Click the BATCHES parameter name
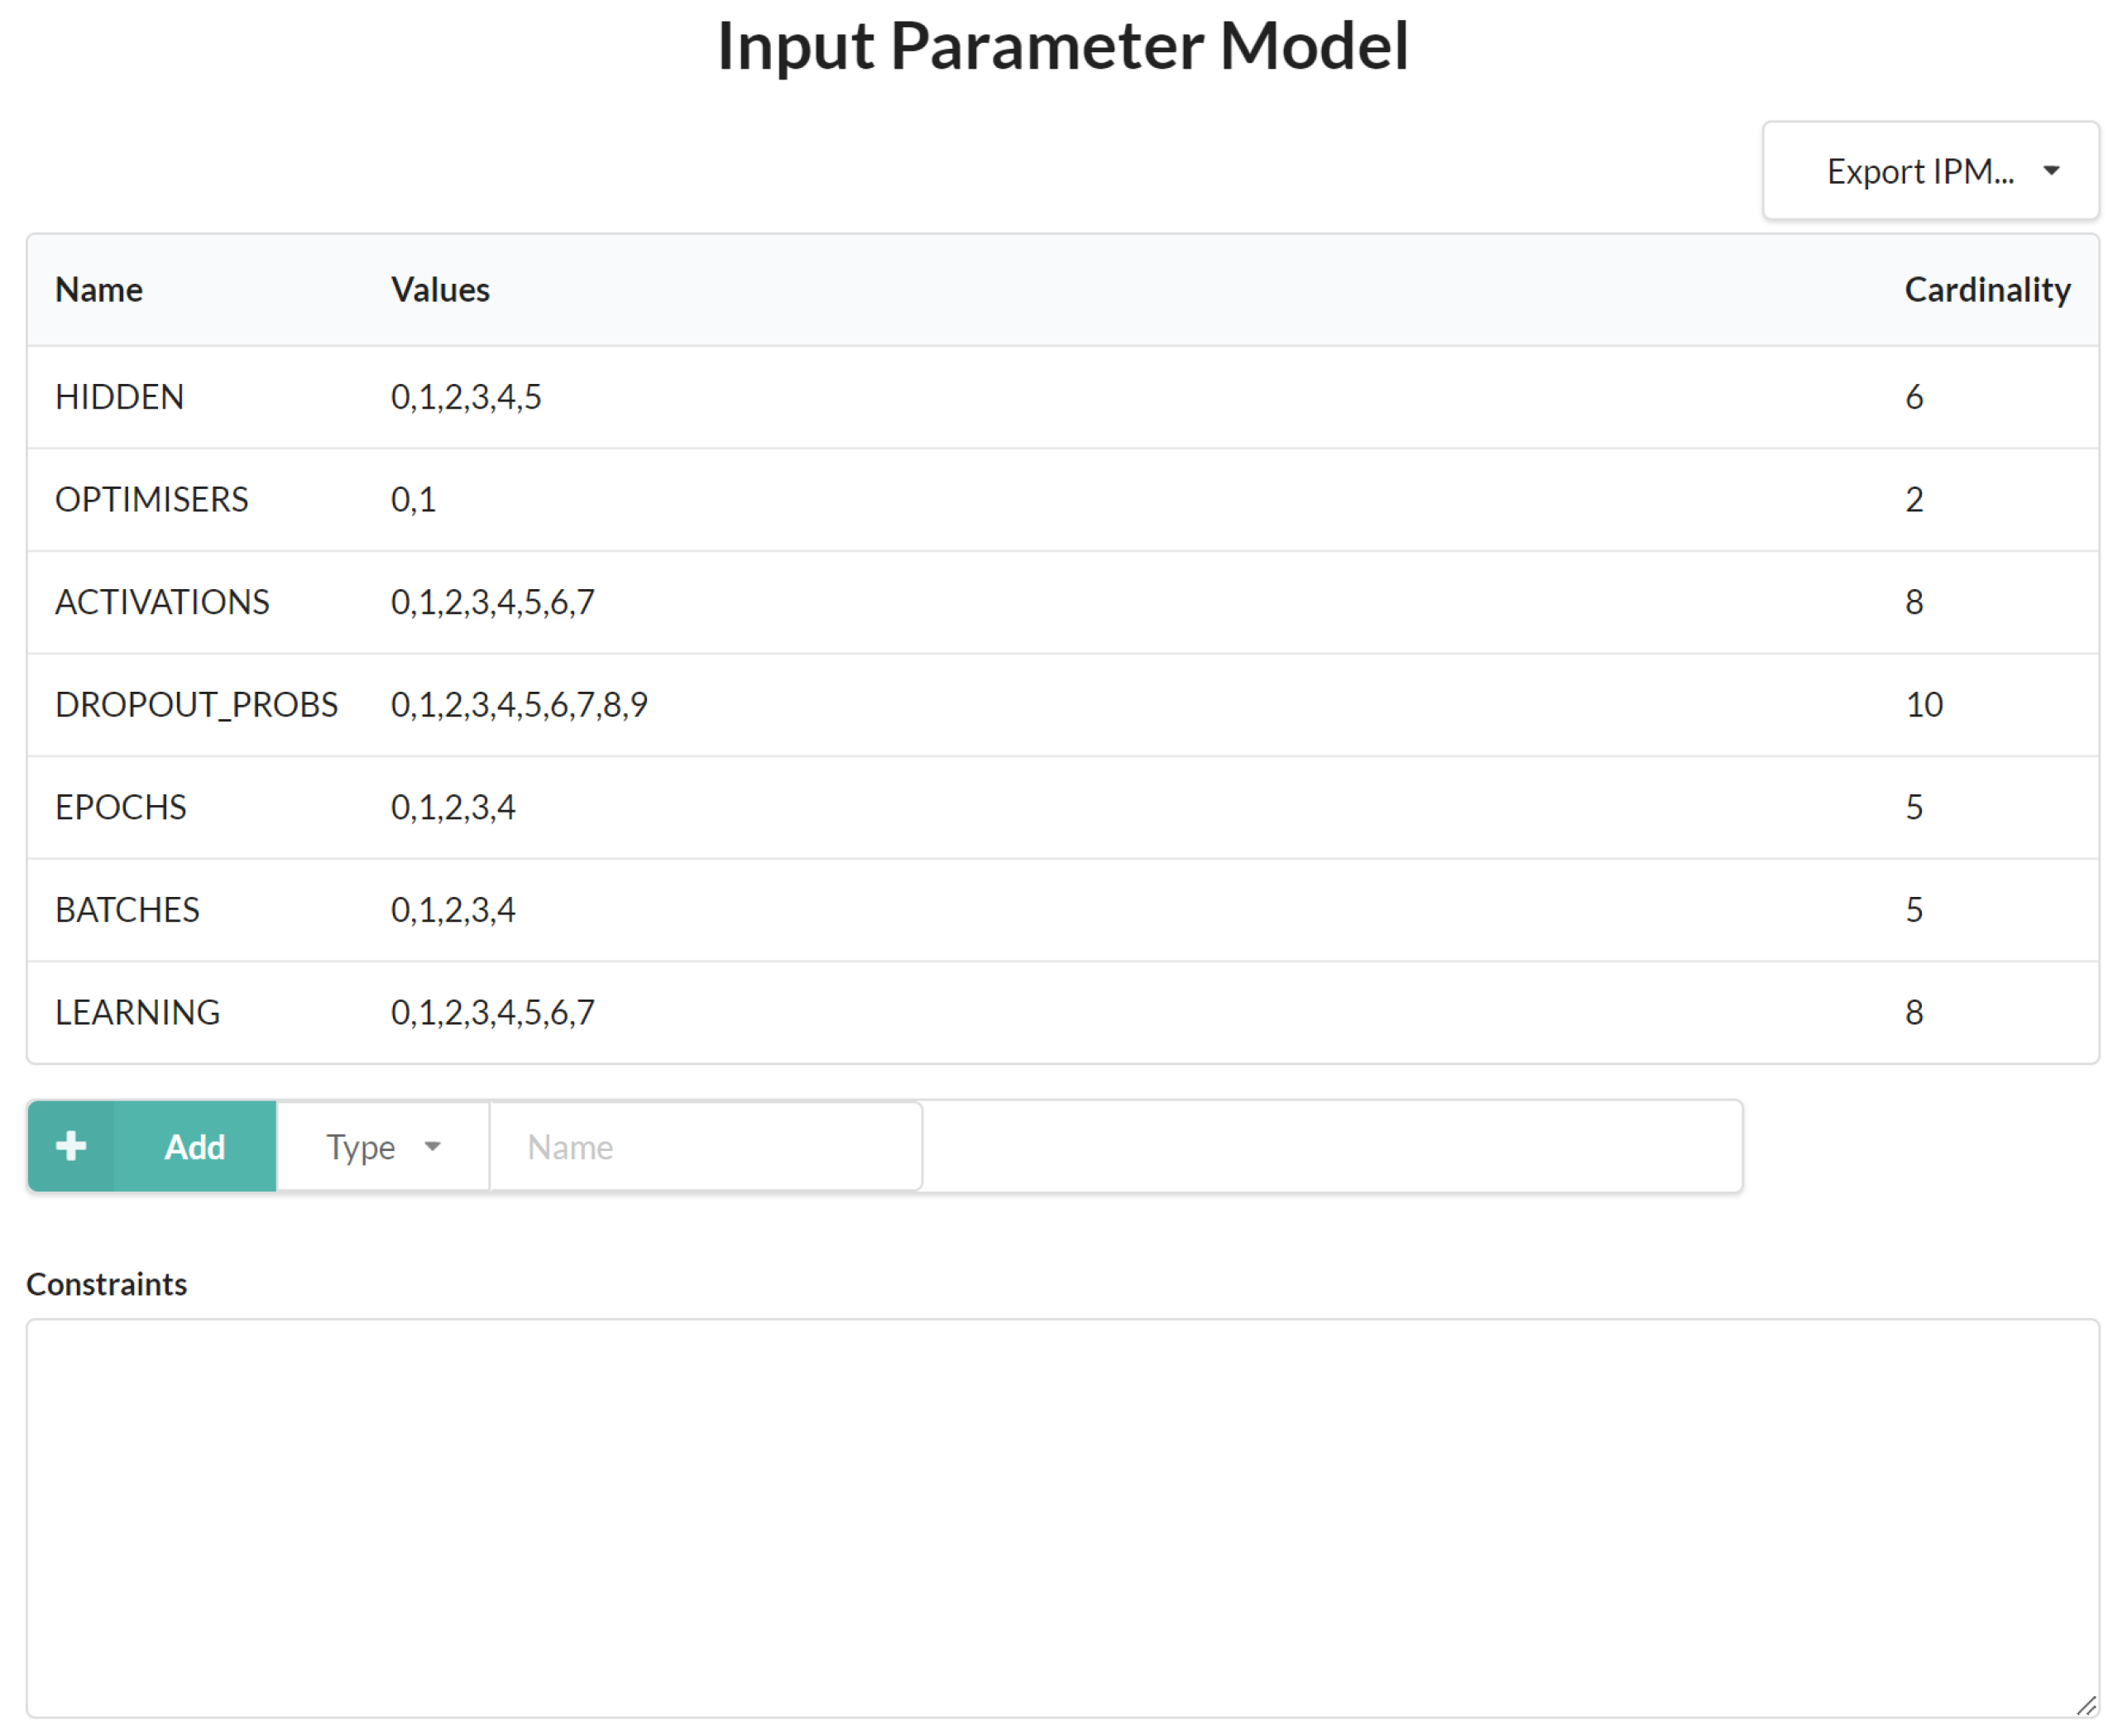Viewport: 2127px width, 1736px height. (x=127, y=910)
